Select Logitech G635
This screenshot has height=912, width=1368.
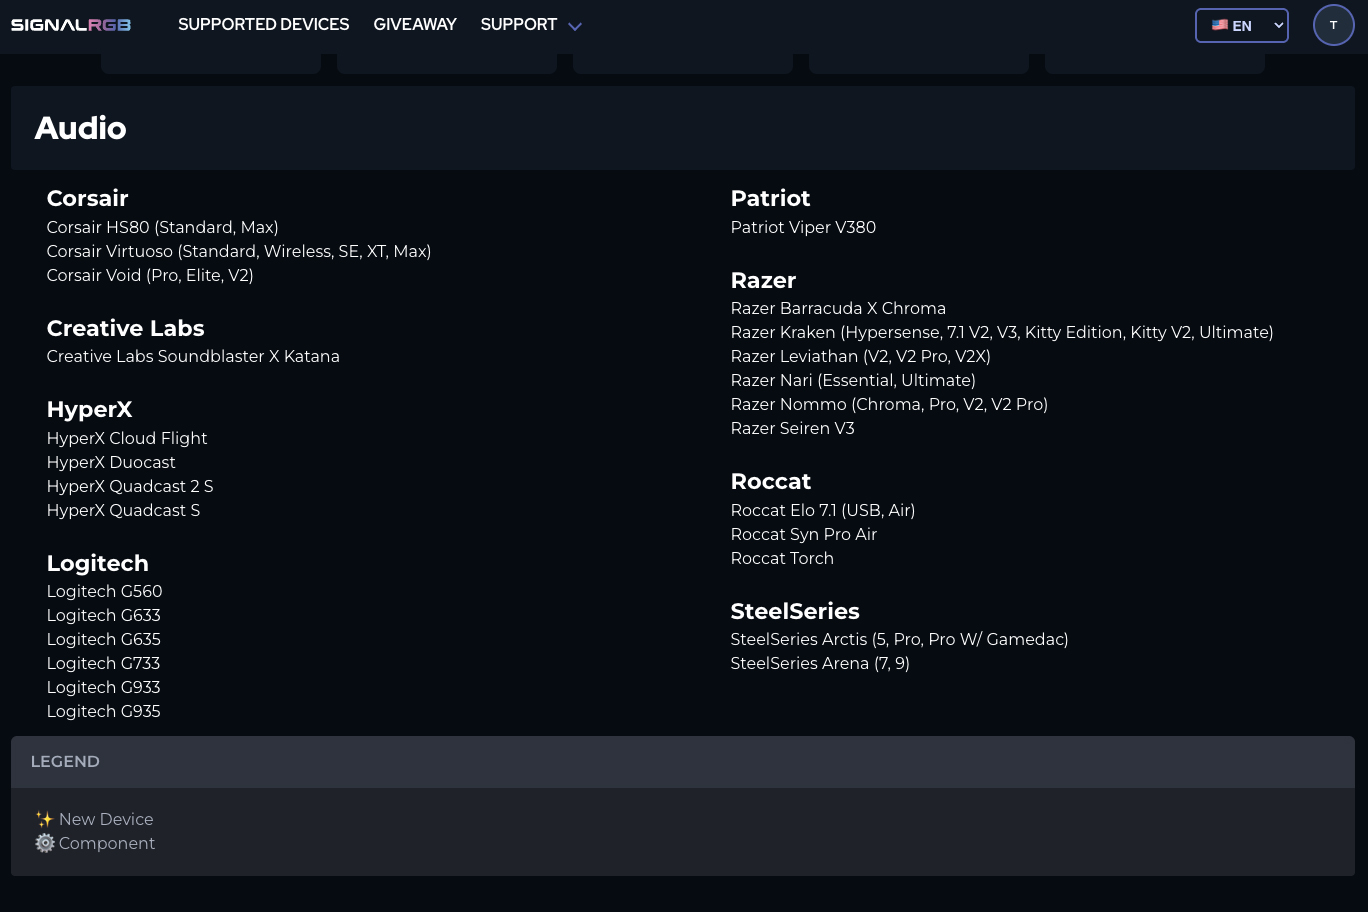pos(104,639)
